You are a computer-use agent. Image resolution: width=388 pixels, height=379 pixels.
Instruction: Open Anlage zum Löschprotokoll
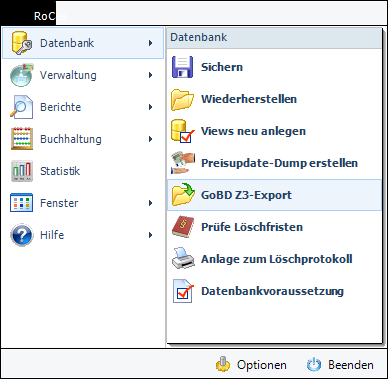point(274,259)
